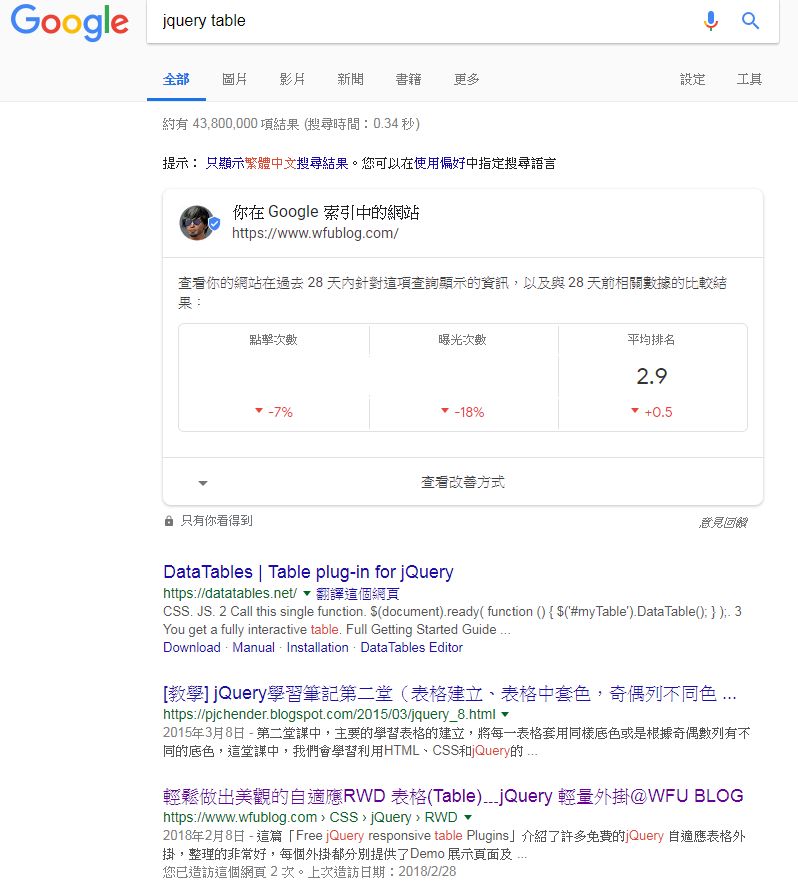Click the -18% change indicator
This screenshot has width=798, height=883.
462,412
